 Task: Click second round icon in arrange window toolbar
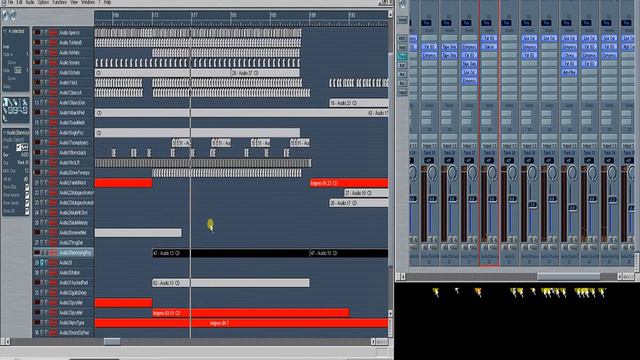tap(13, 16)
